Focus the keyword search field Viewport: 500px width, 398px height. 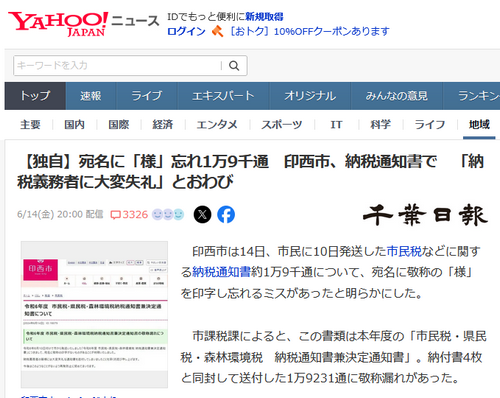tap(117, 66)
